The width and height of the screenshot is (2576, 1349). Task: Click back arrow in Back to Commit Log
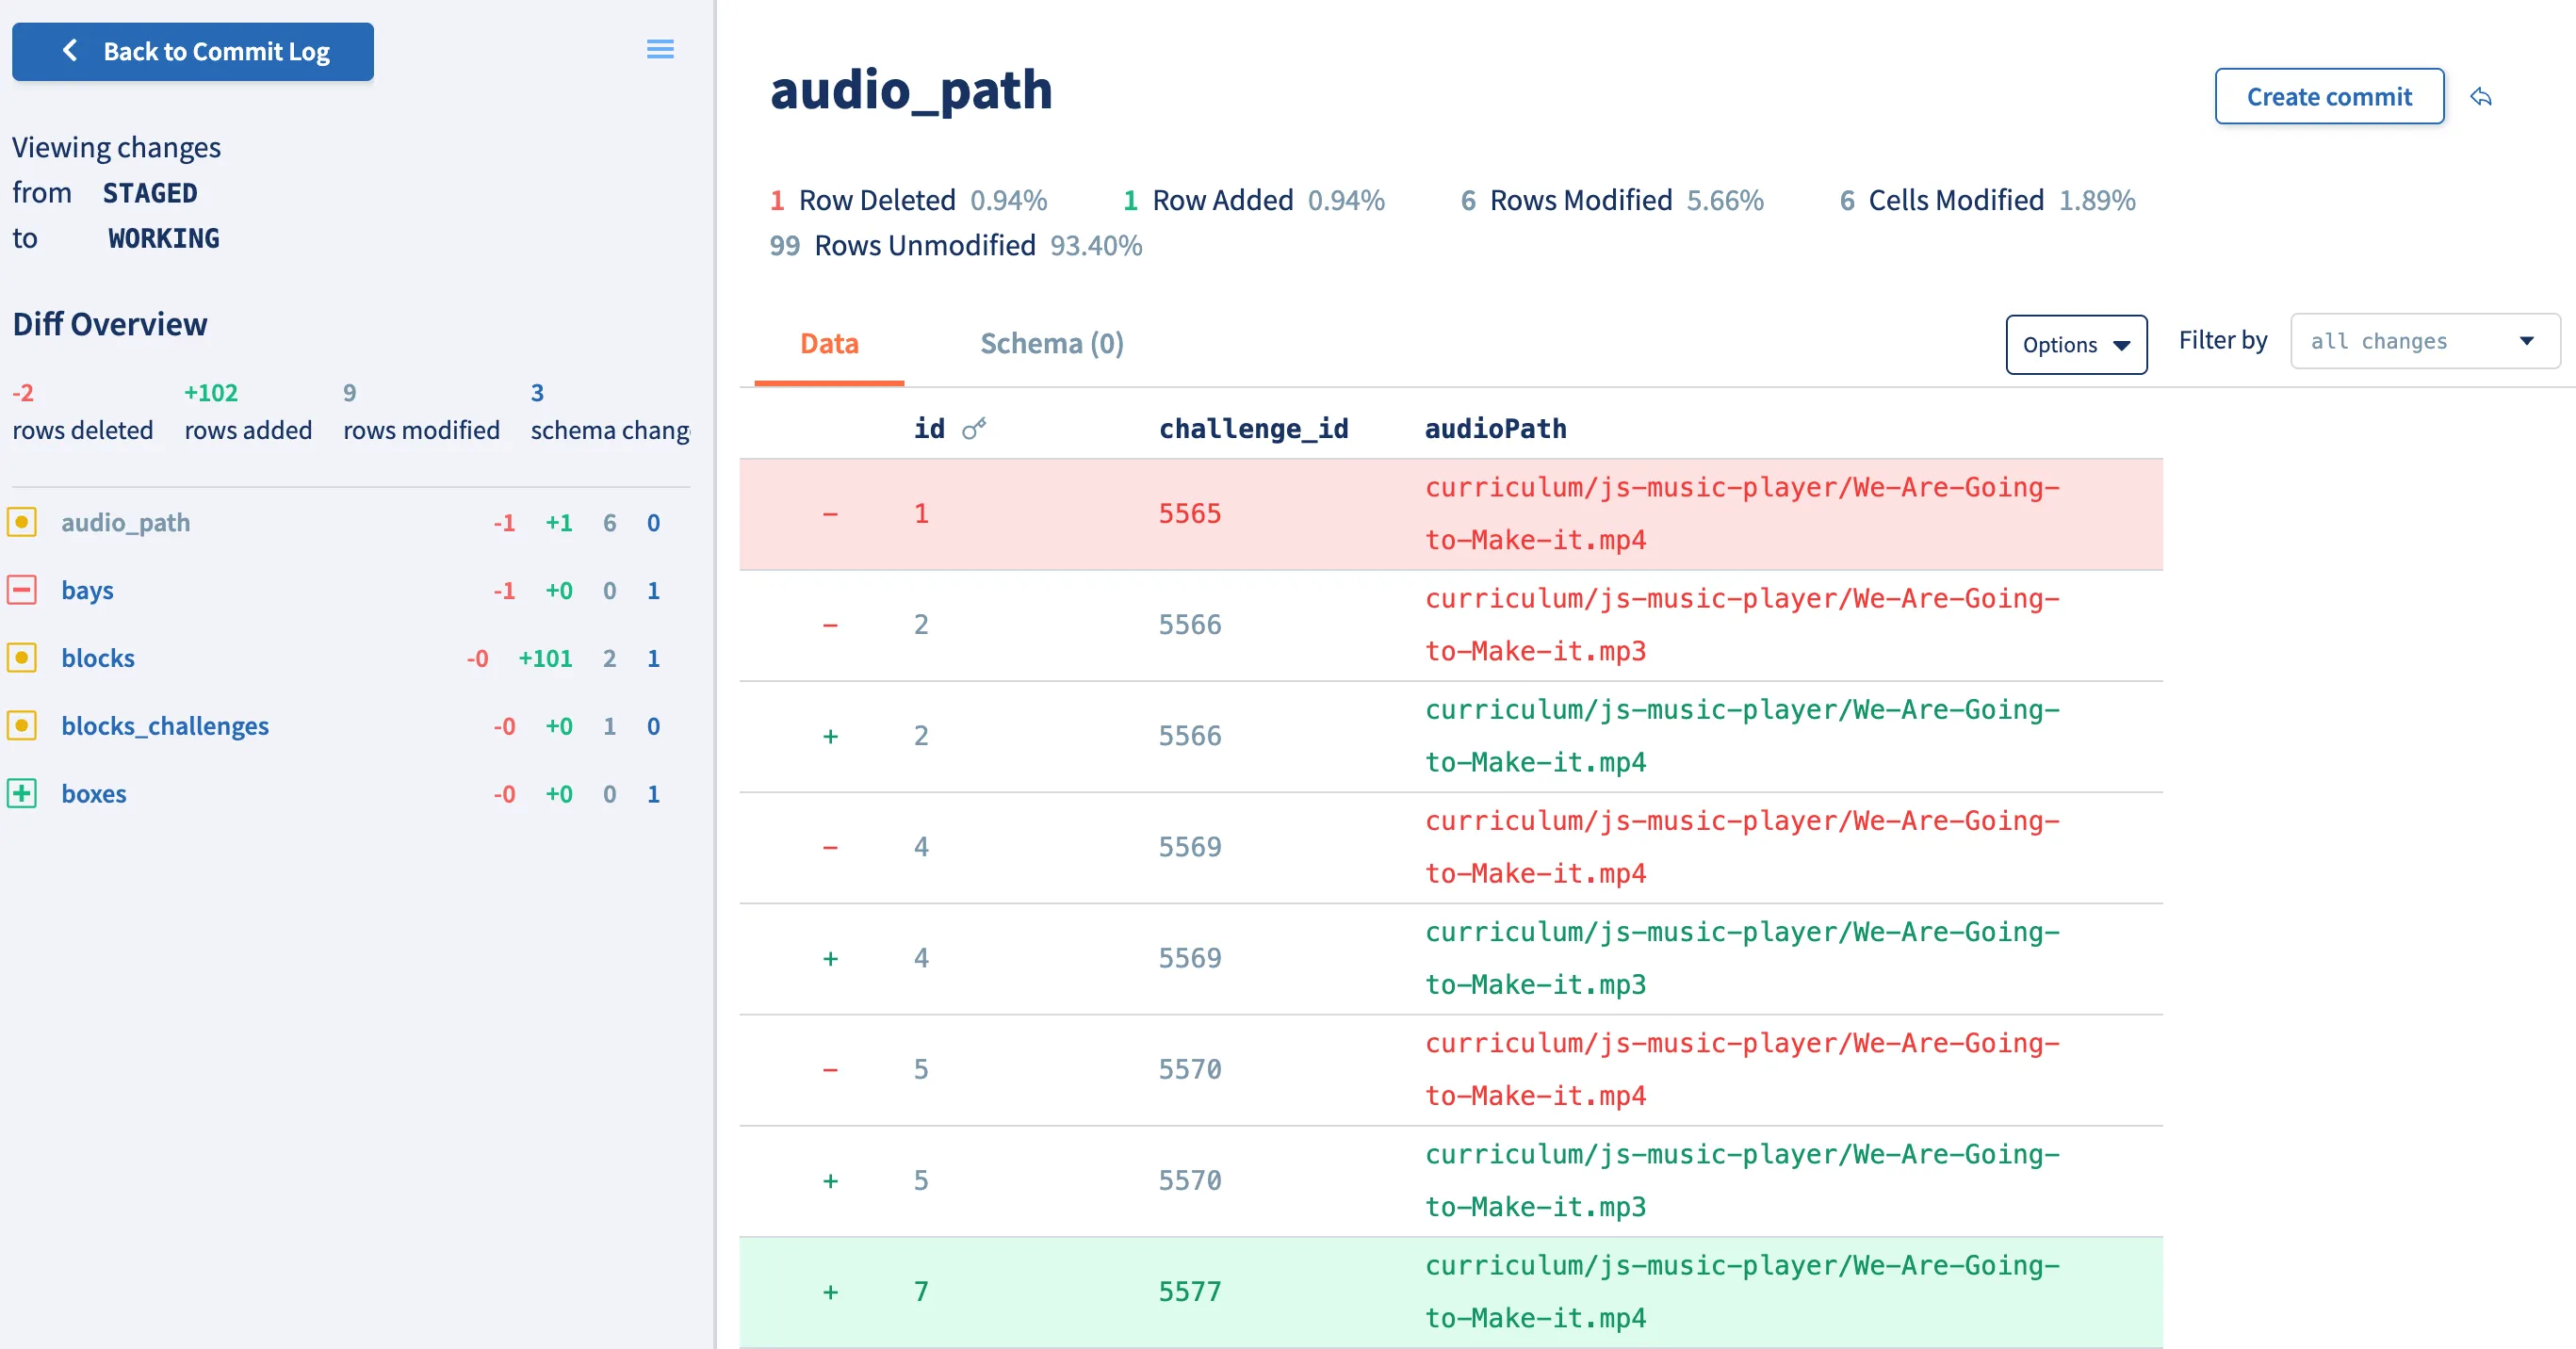(x=70, y=51)
